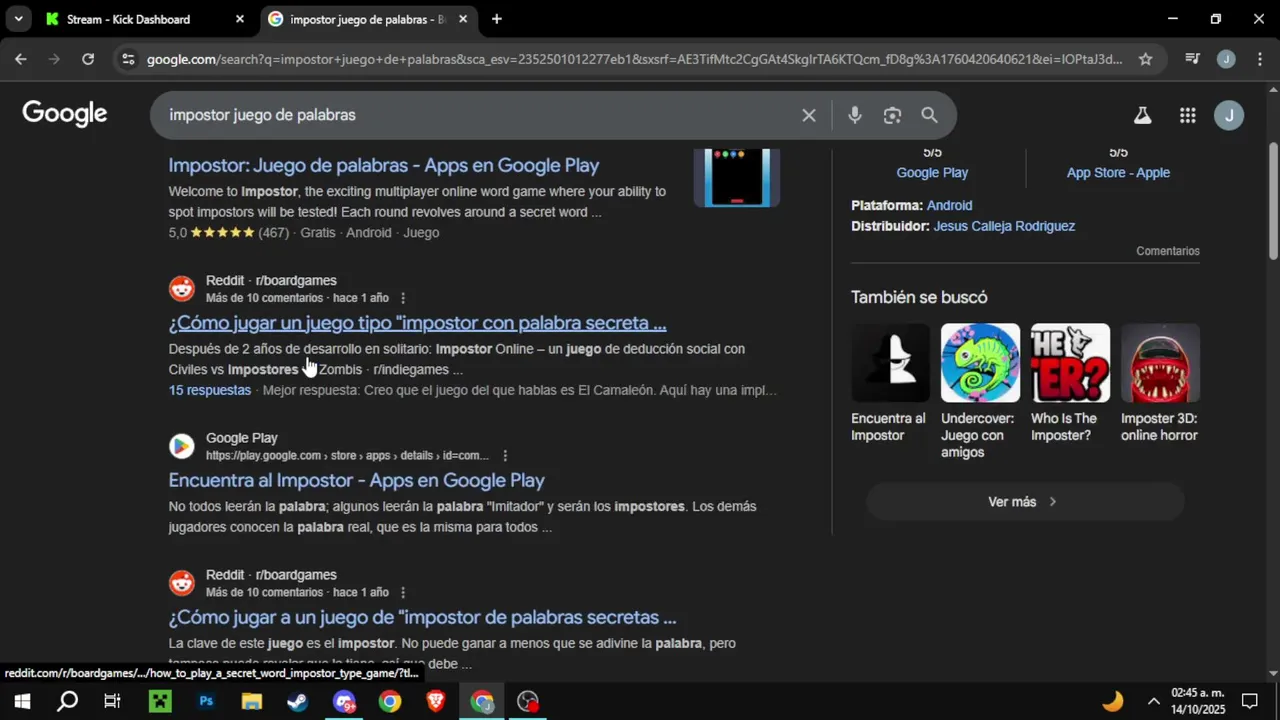The height and width of the screenshot is (720, 1280).
Task: Open Google apps grid
Action: tap(1187, 115)
